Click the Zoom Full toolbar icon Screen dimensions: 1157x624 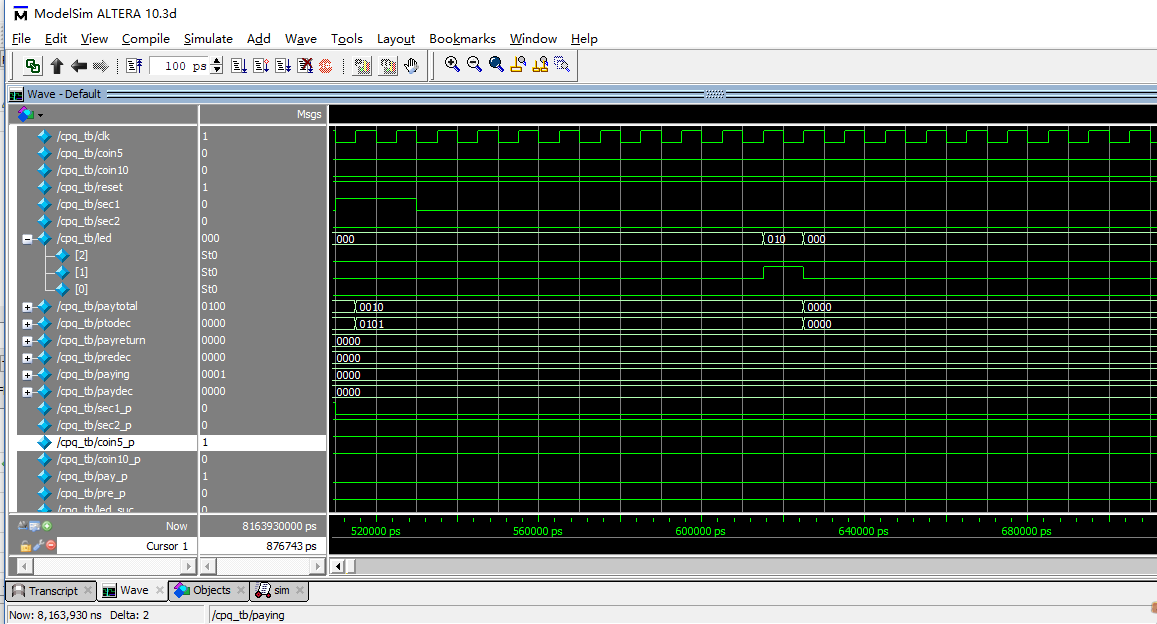tap(496, 65)
